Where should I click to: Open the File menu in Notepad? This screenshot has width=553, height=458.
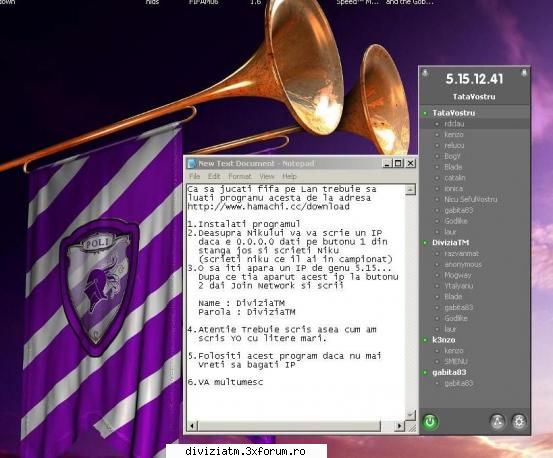[x=194, y=176]
